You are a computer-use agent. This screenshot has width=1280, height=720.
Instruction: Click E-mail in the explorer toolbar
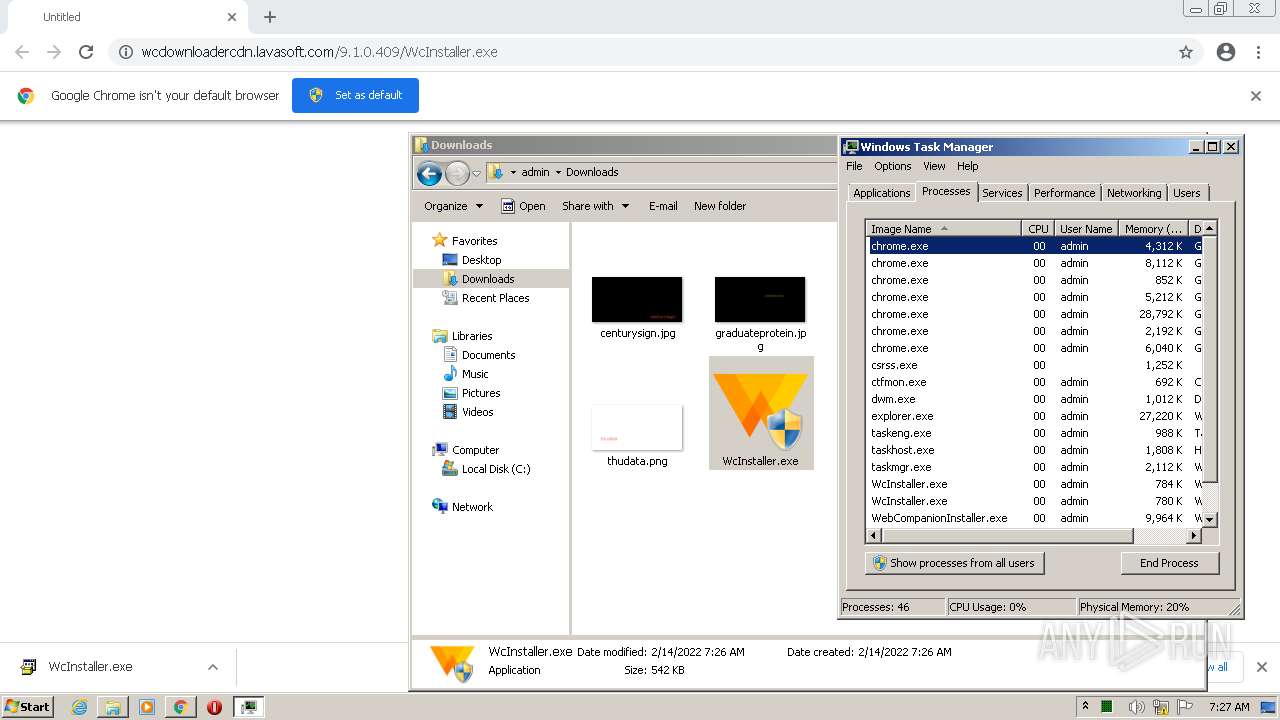point(663,206)
